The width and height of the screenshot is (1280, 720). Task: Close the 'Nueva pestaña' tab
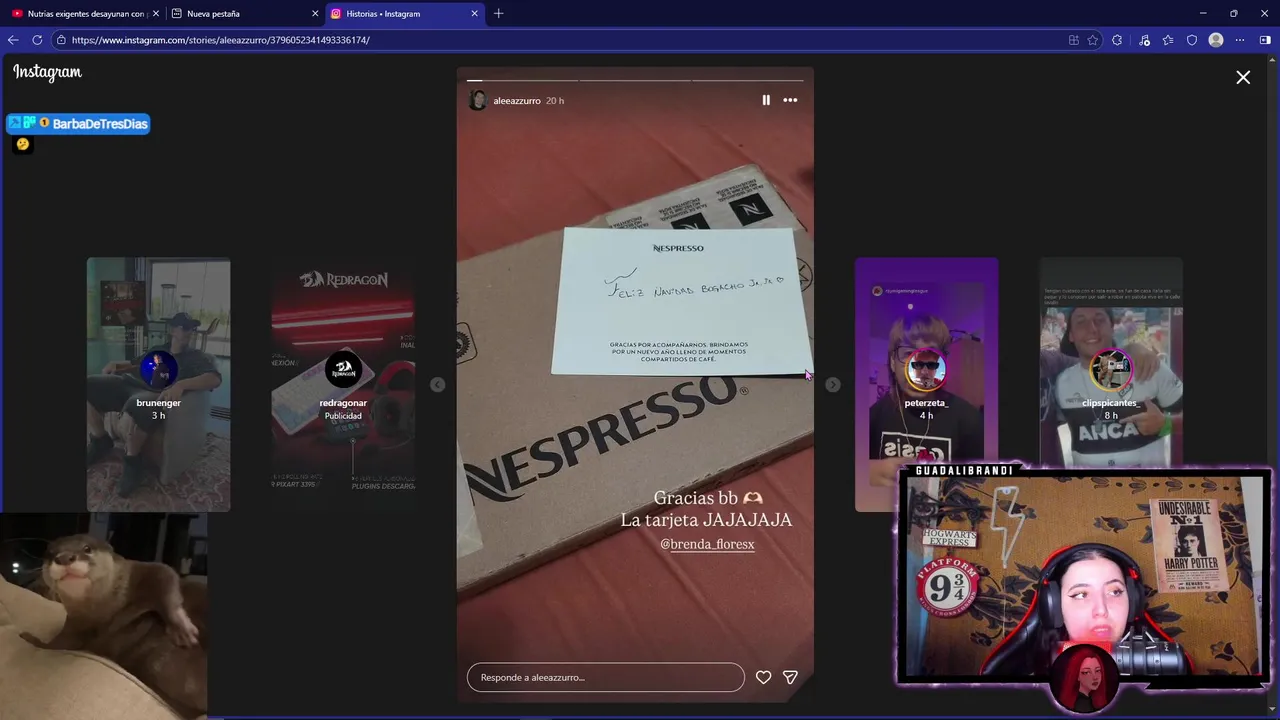pyautogui.click(x=315, y=14)
